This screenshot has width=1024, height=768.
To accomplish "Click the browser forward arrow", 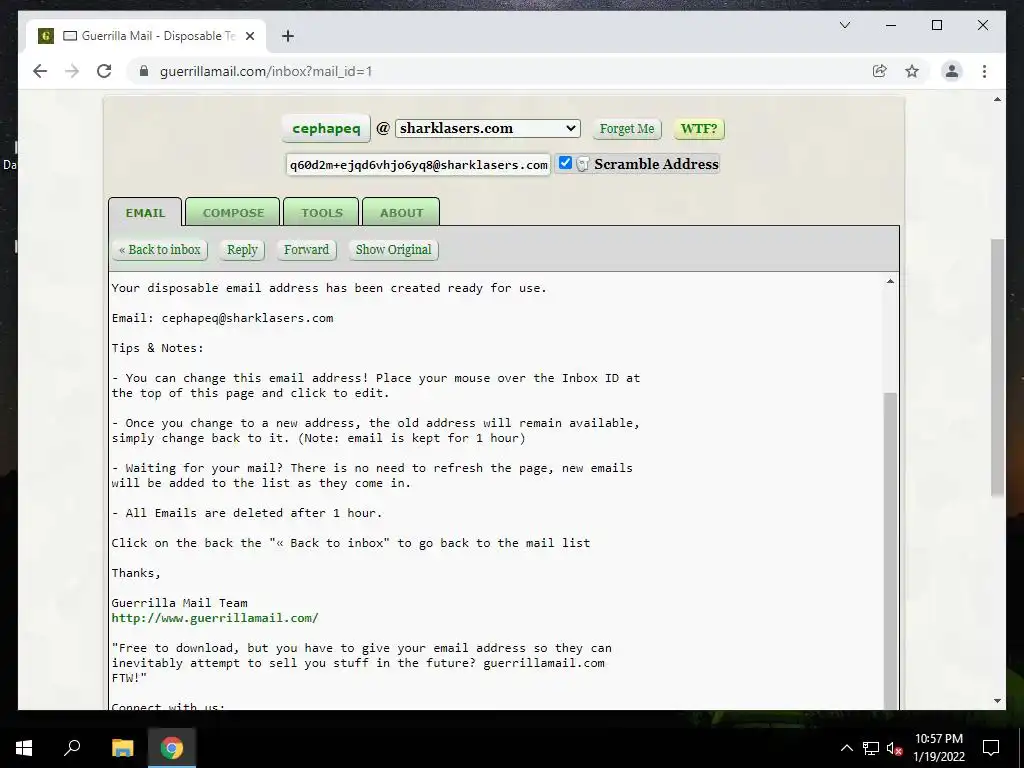I will click(x=72, y=71).
